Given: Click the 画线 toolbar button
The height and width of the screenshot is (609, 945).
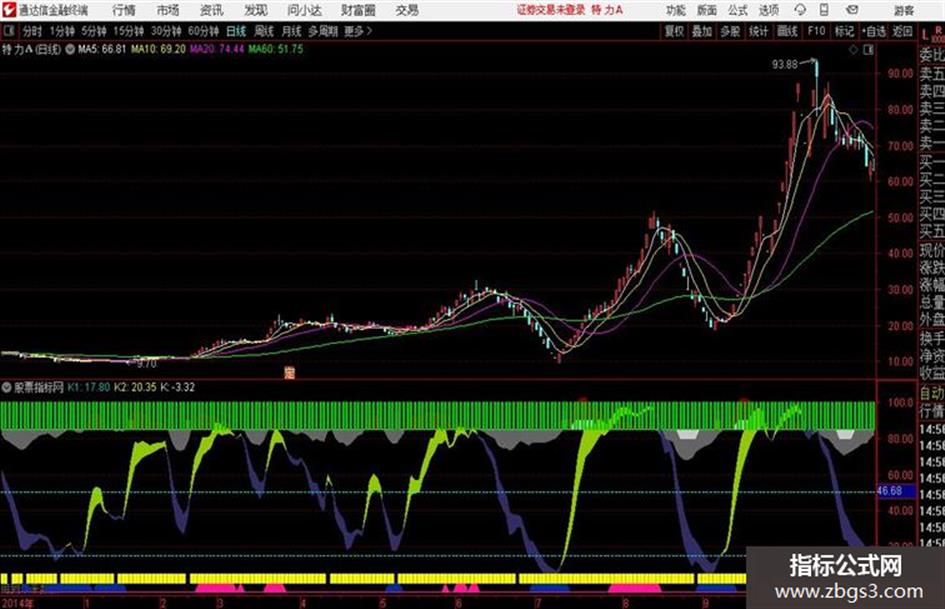Looking at the screenshot, I should [x=787, y=31].
